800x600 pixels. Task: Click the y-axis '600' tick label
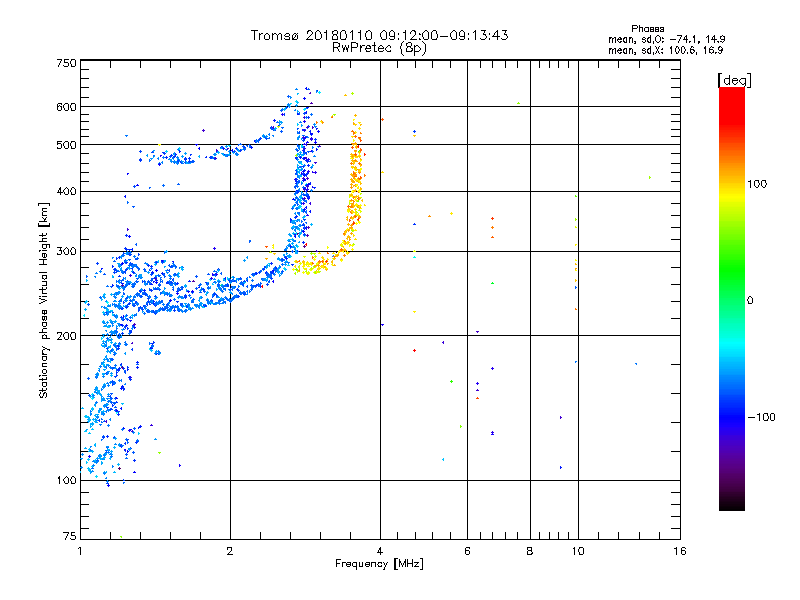66,107
